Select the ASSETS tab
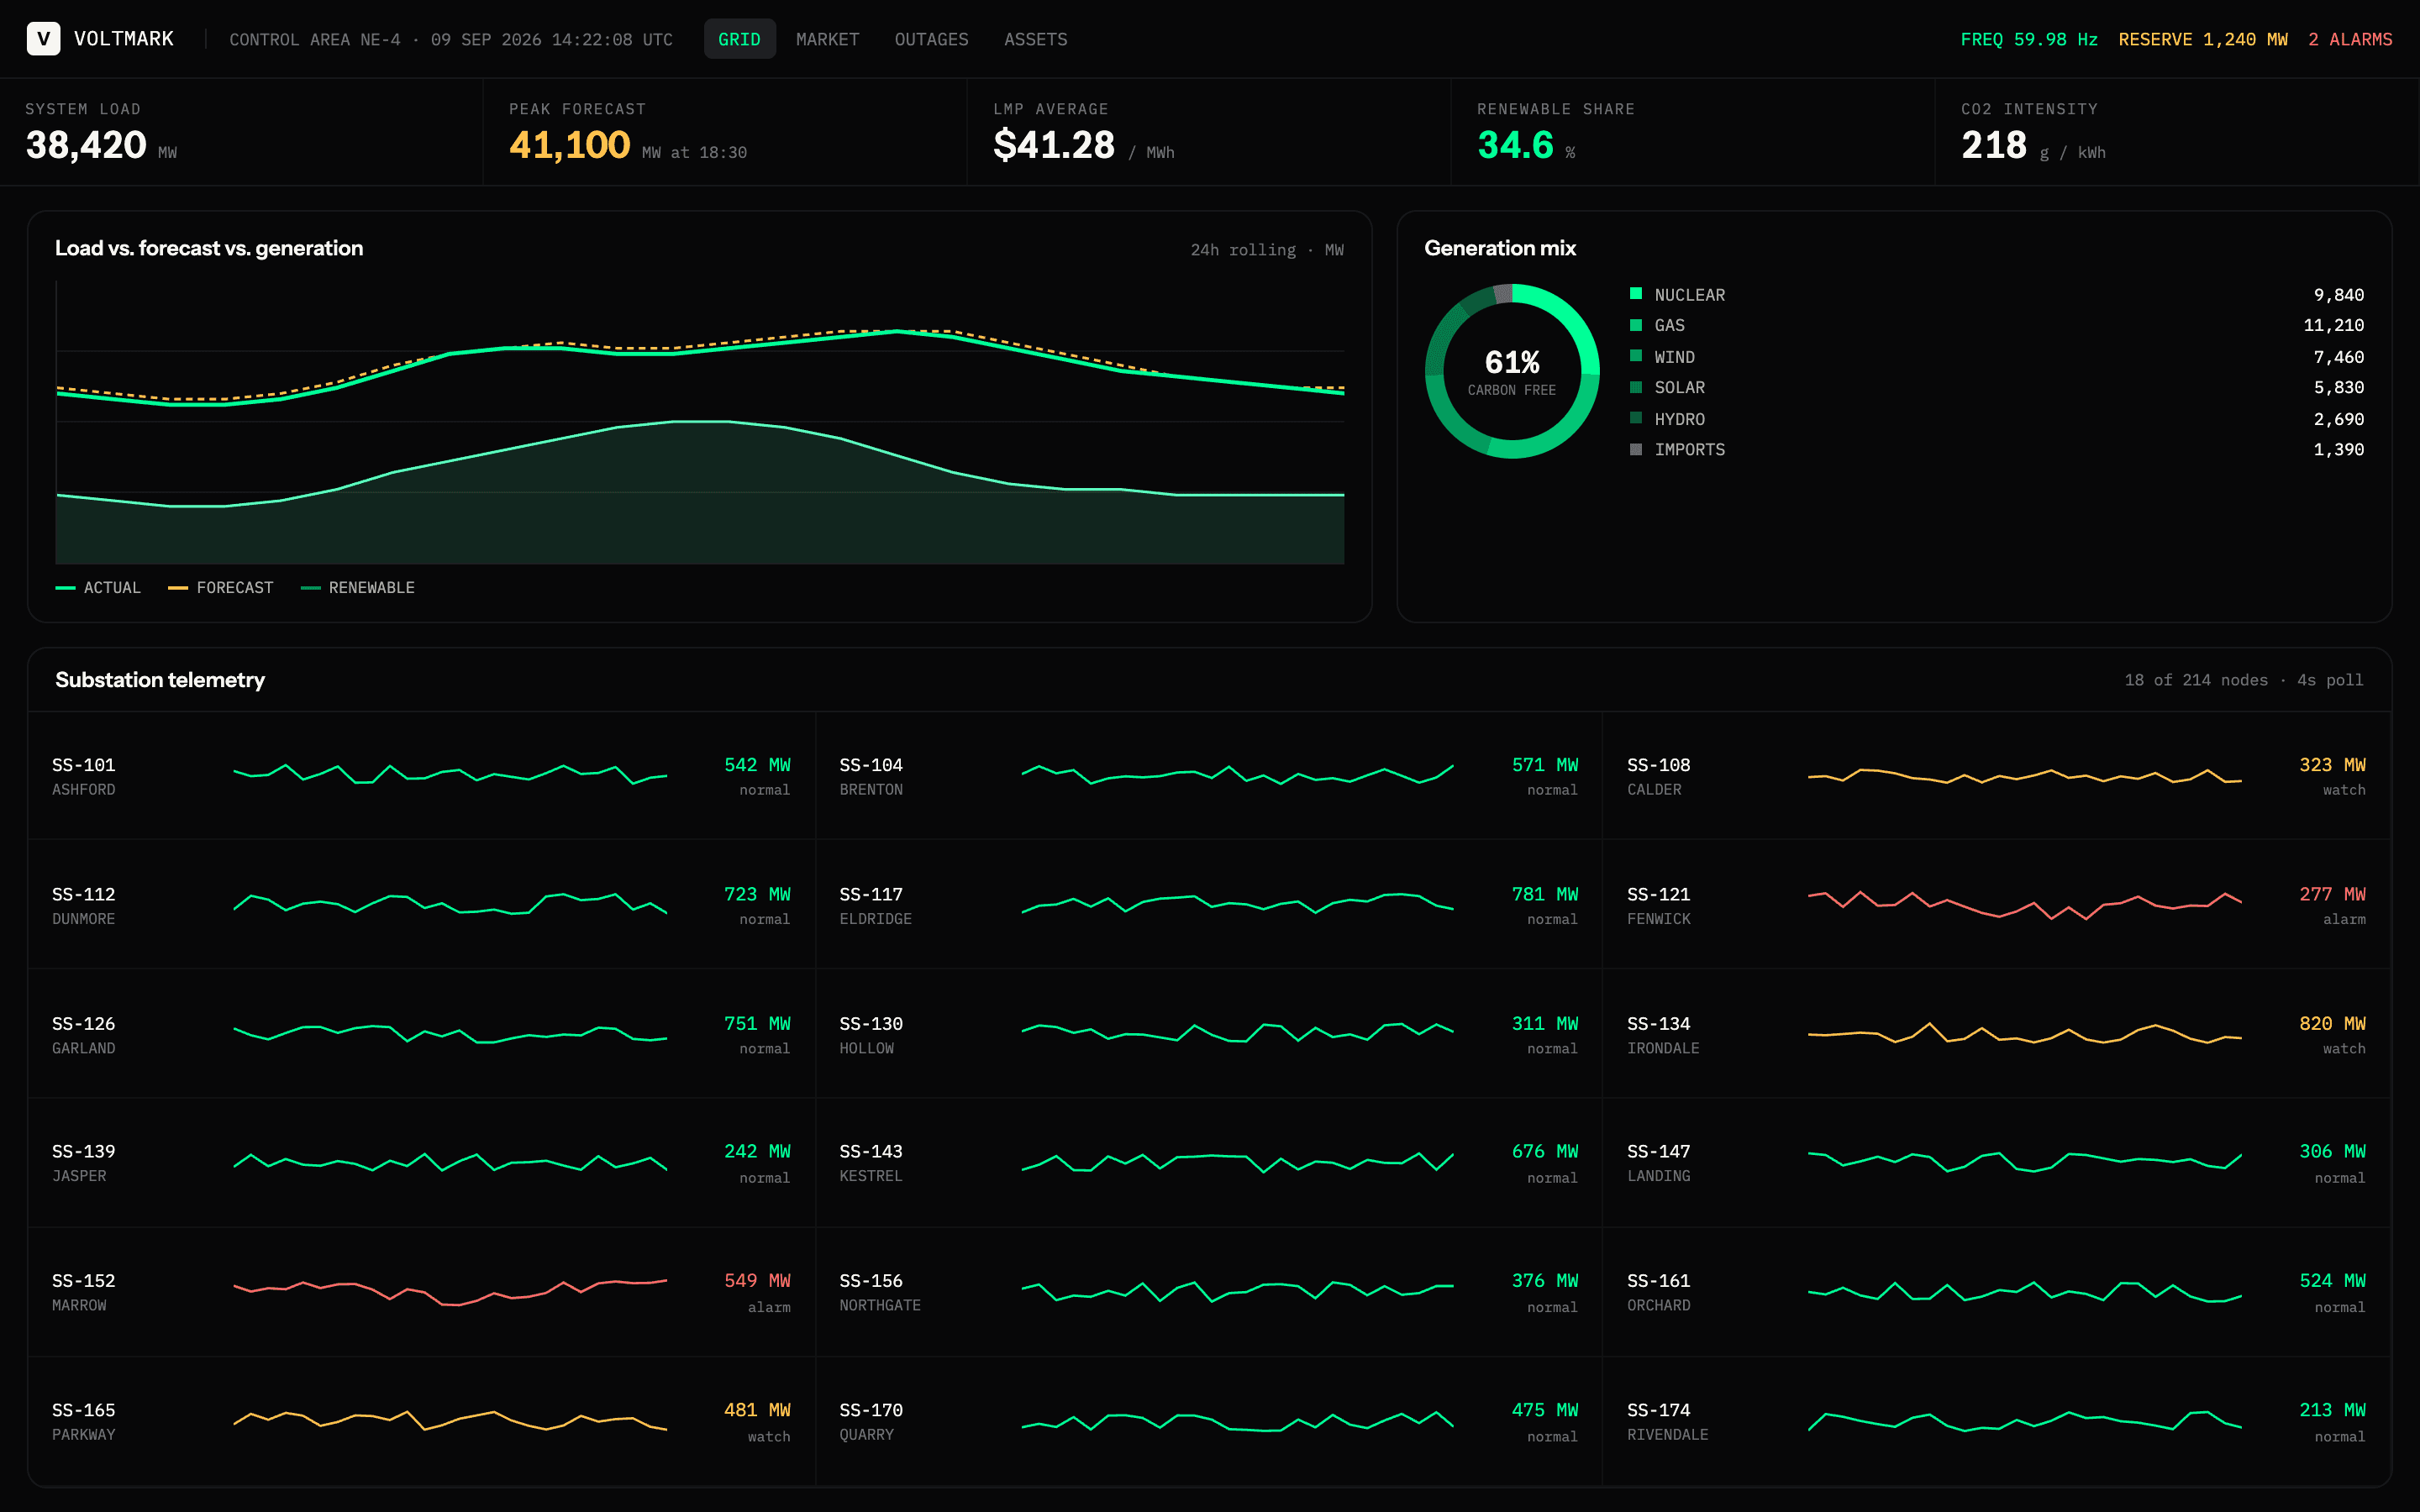The image size is (2420, 1512). click(1035, 39)
